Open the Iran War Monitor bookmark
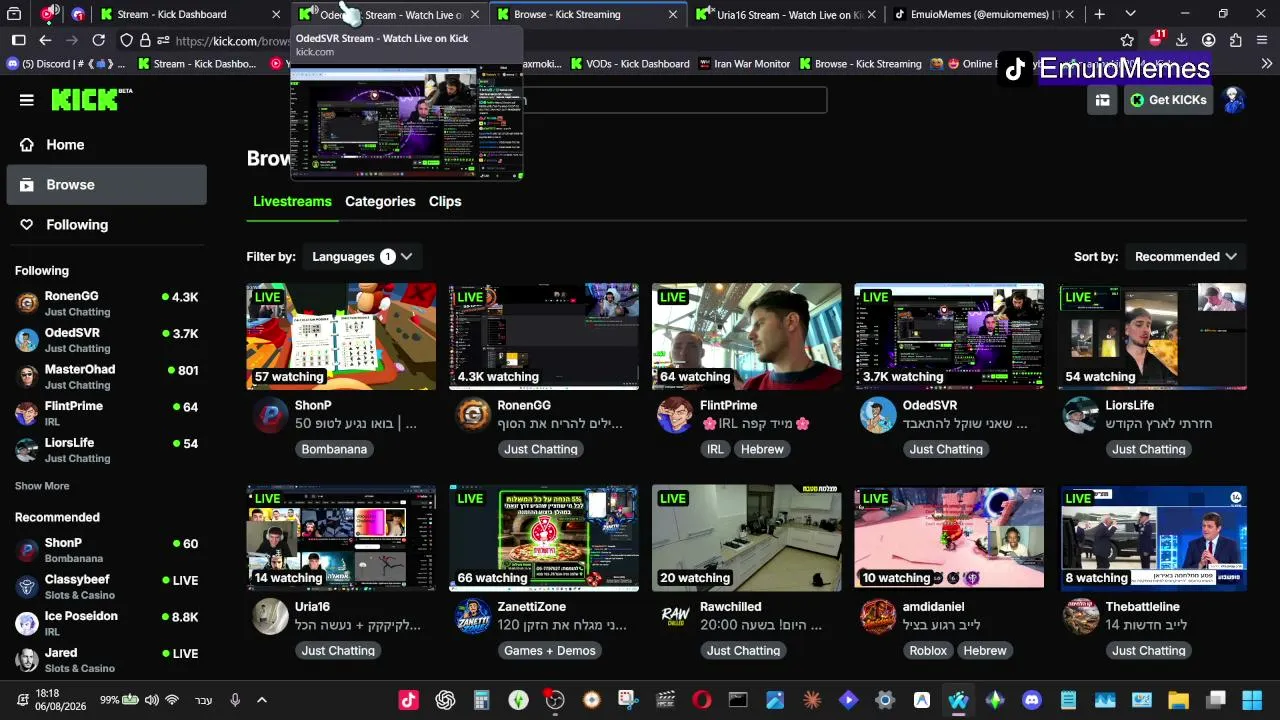The image size is (1280, 720). [x=744, y=64]
